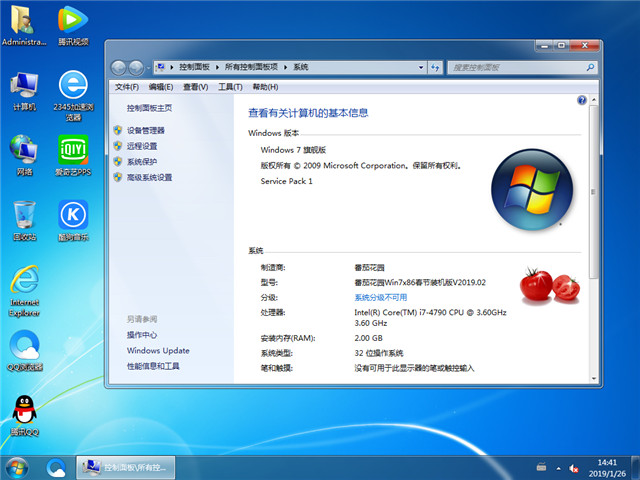Screen dimensions: 640x480
Task: Click the refresh button next to address bar
Action: point(435,67)
